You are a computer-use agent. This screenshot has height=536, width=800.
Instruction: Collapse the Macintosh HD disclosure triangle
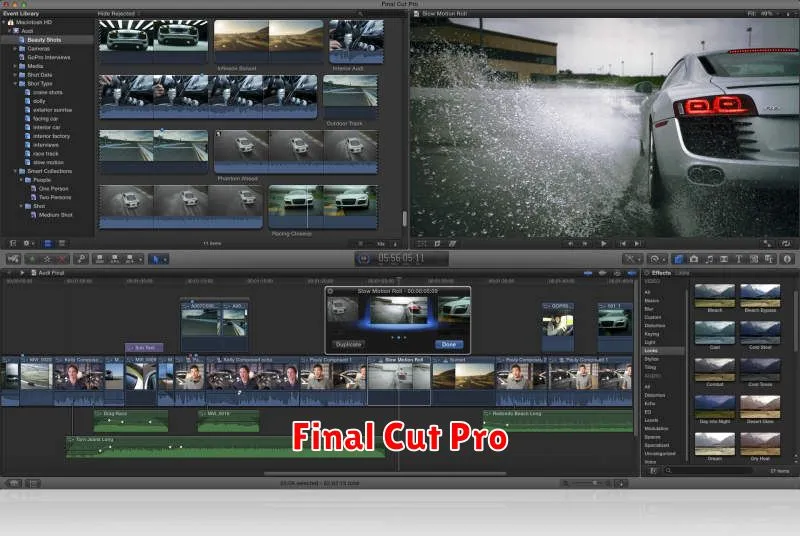pyautogui.click(x=4, y=22)
